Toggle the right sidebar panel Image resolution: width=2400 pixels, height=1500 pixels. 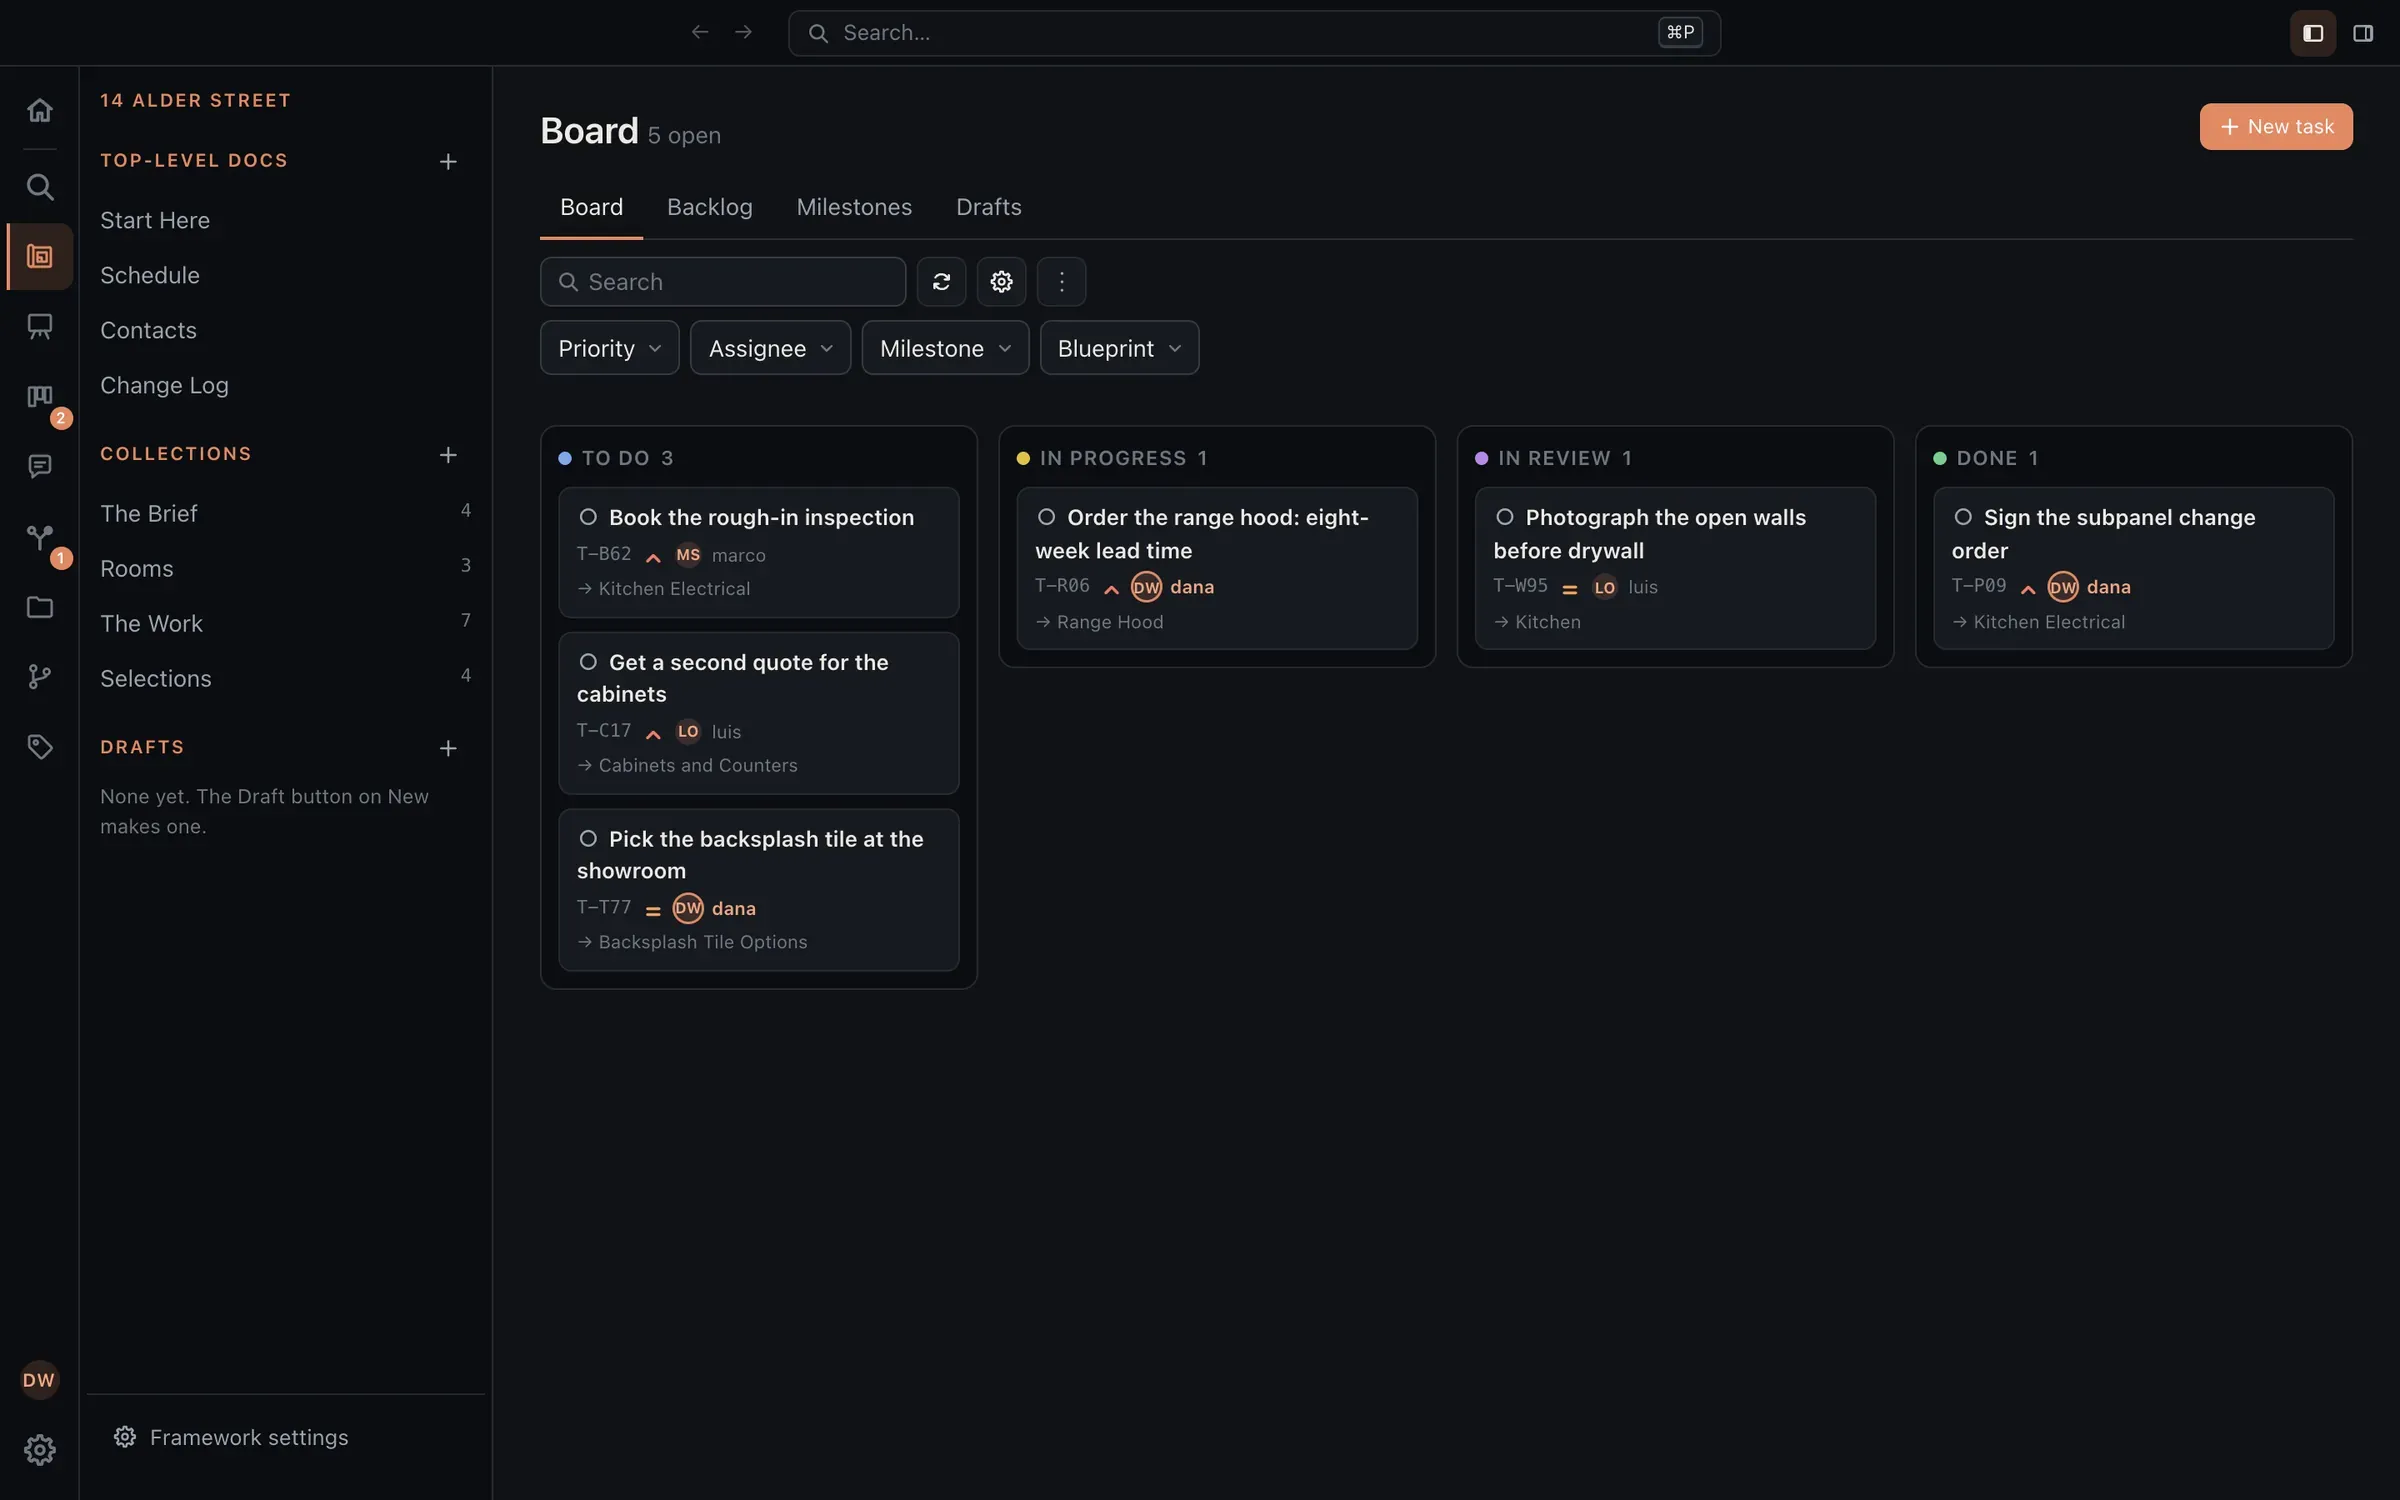tap(2363, 33)
